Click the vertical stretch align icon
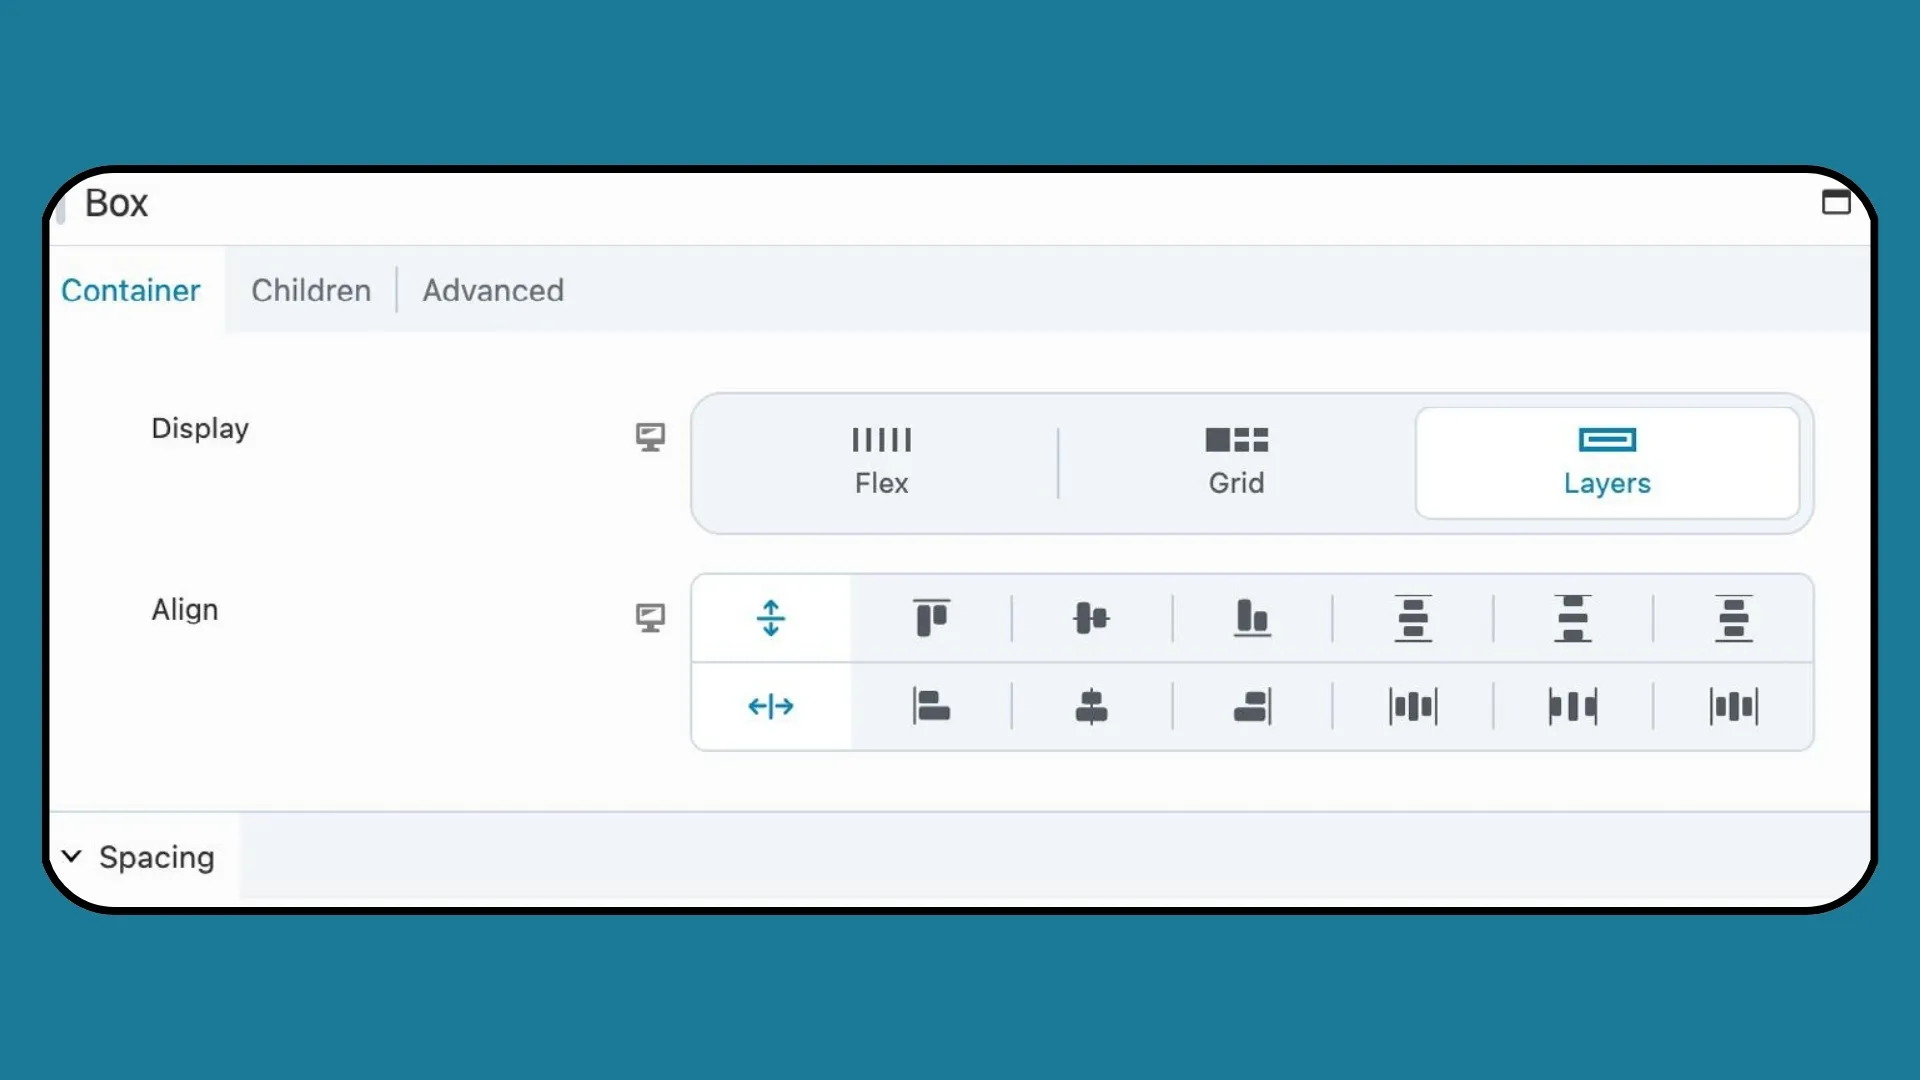 [770, 617]
